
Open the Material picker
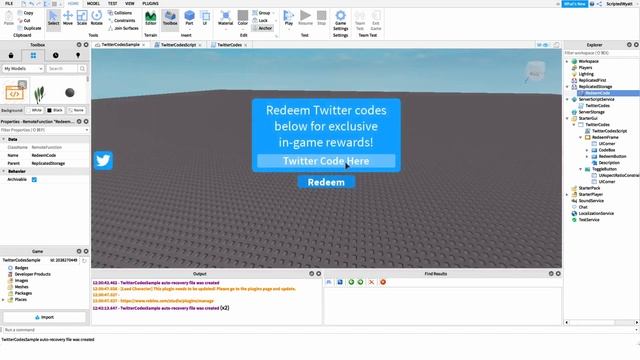pos(225,18)
